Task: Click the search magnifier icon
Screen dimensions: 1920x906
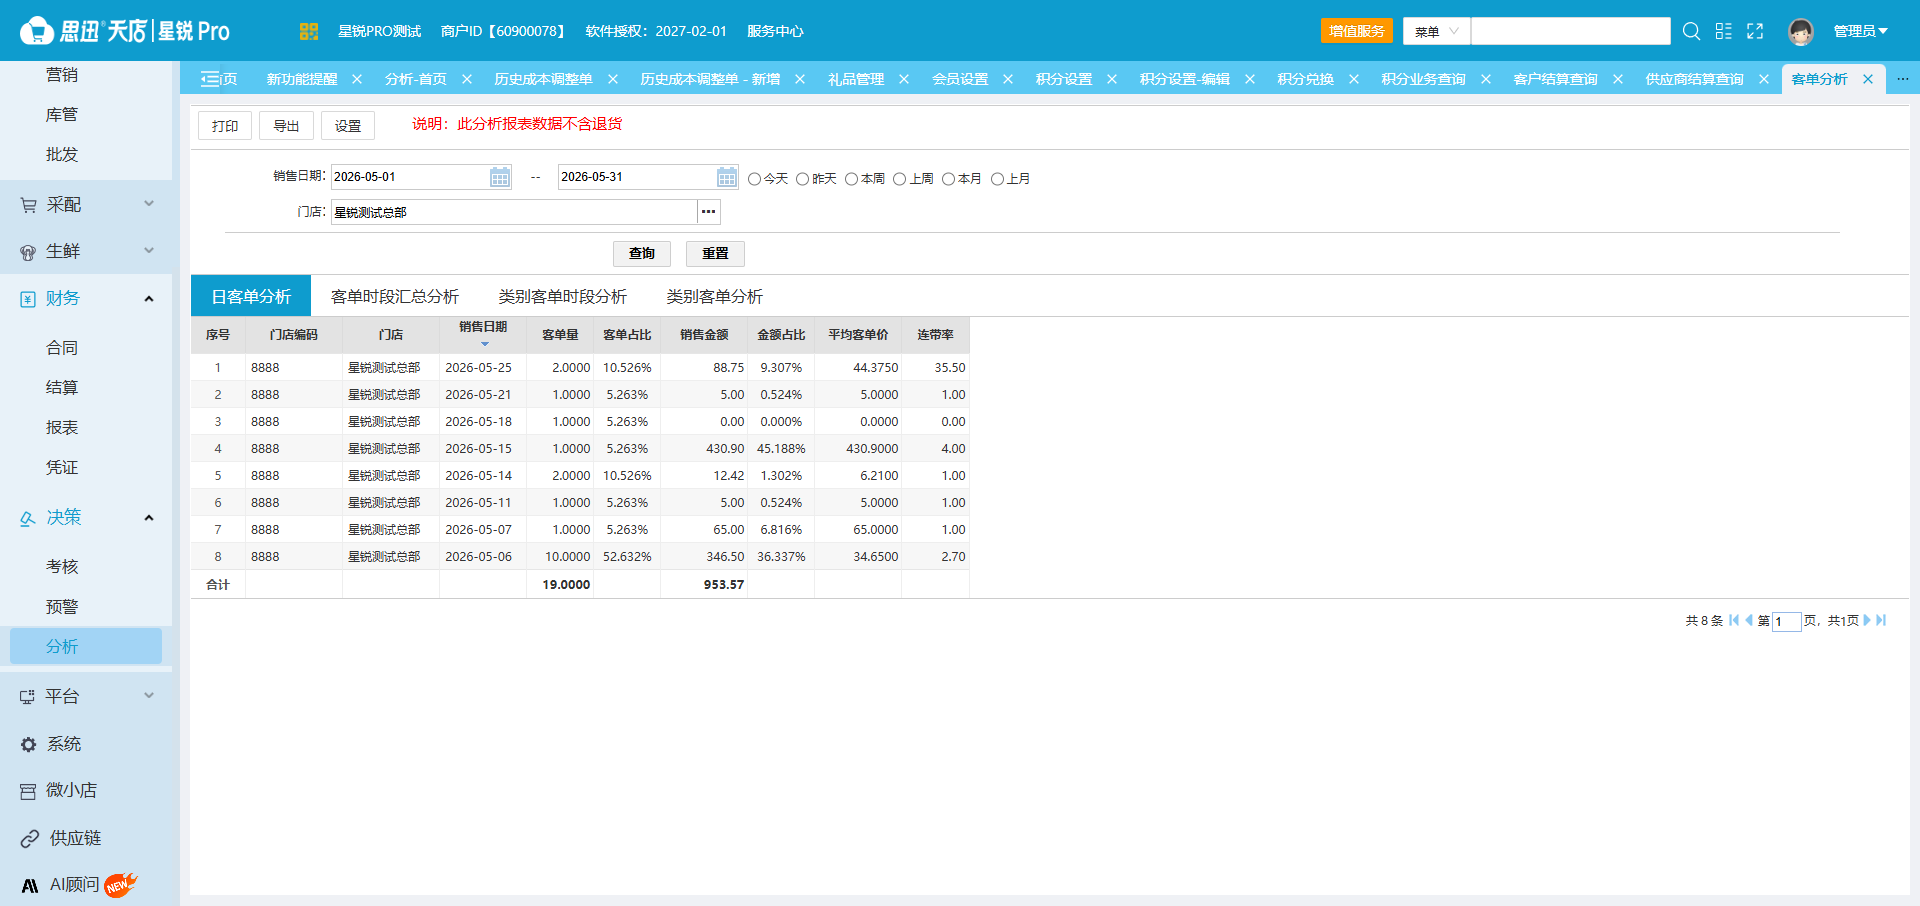Action: click(x=1691, y=31)
